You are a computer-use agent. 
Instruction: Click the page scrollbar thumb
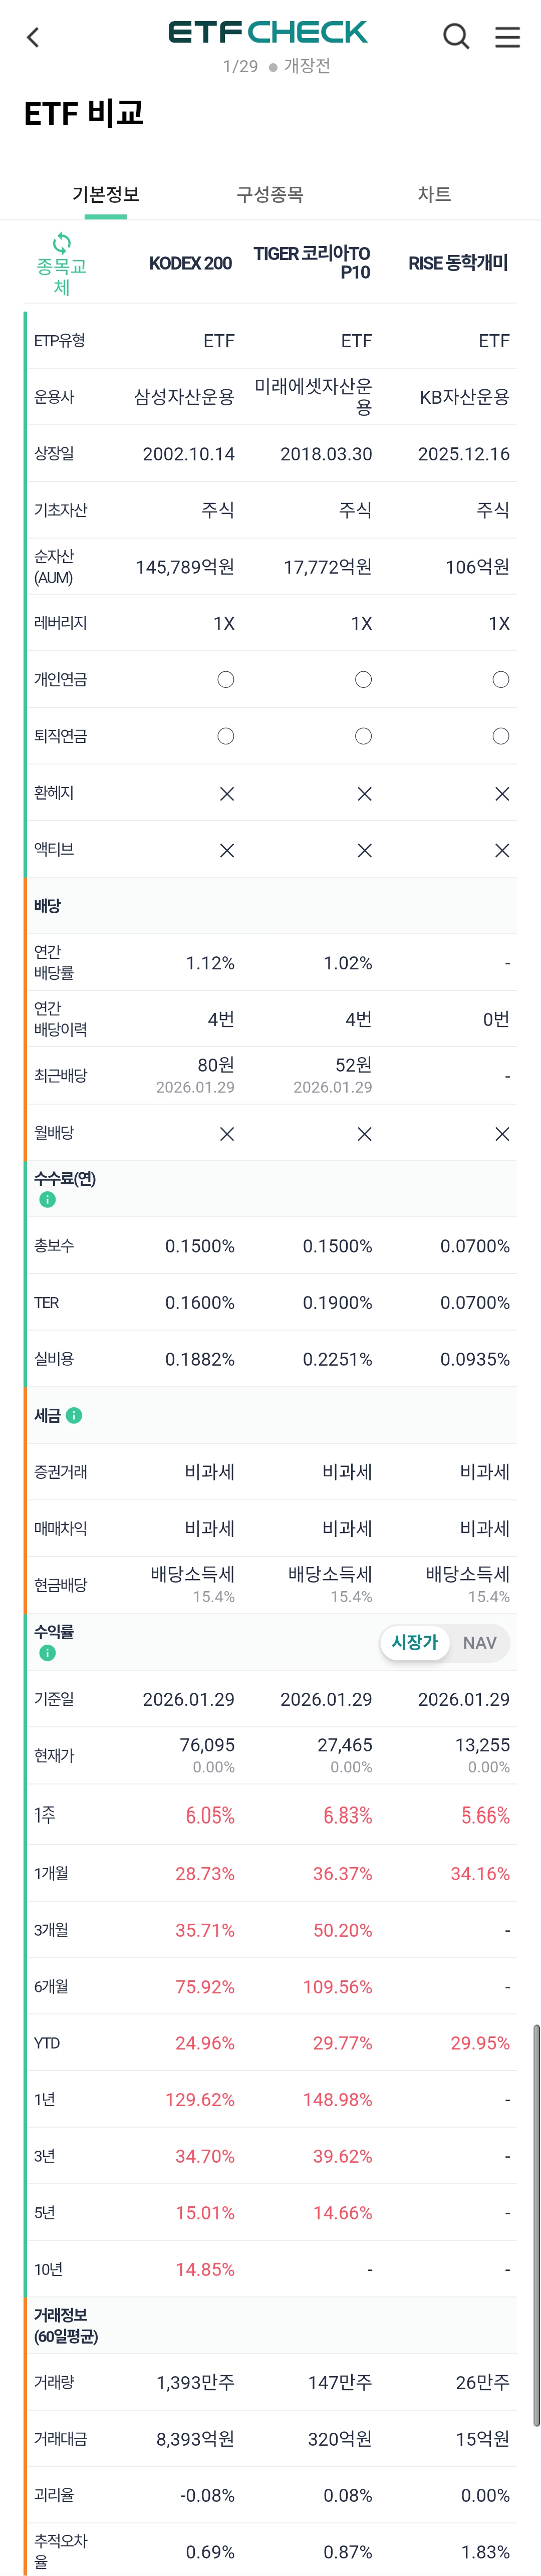[536, 2220]
